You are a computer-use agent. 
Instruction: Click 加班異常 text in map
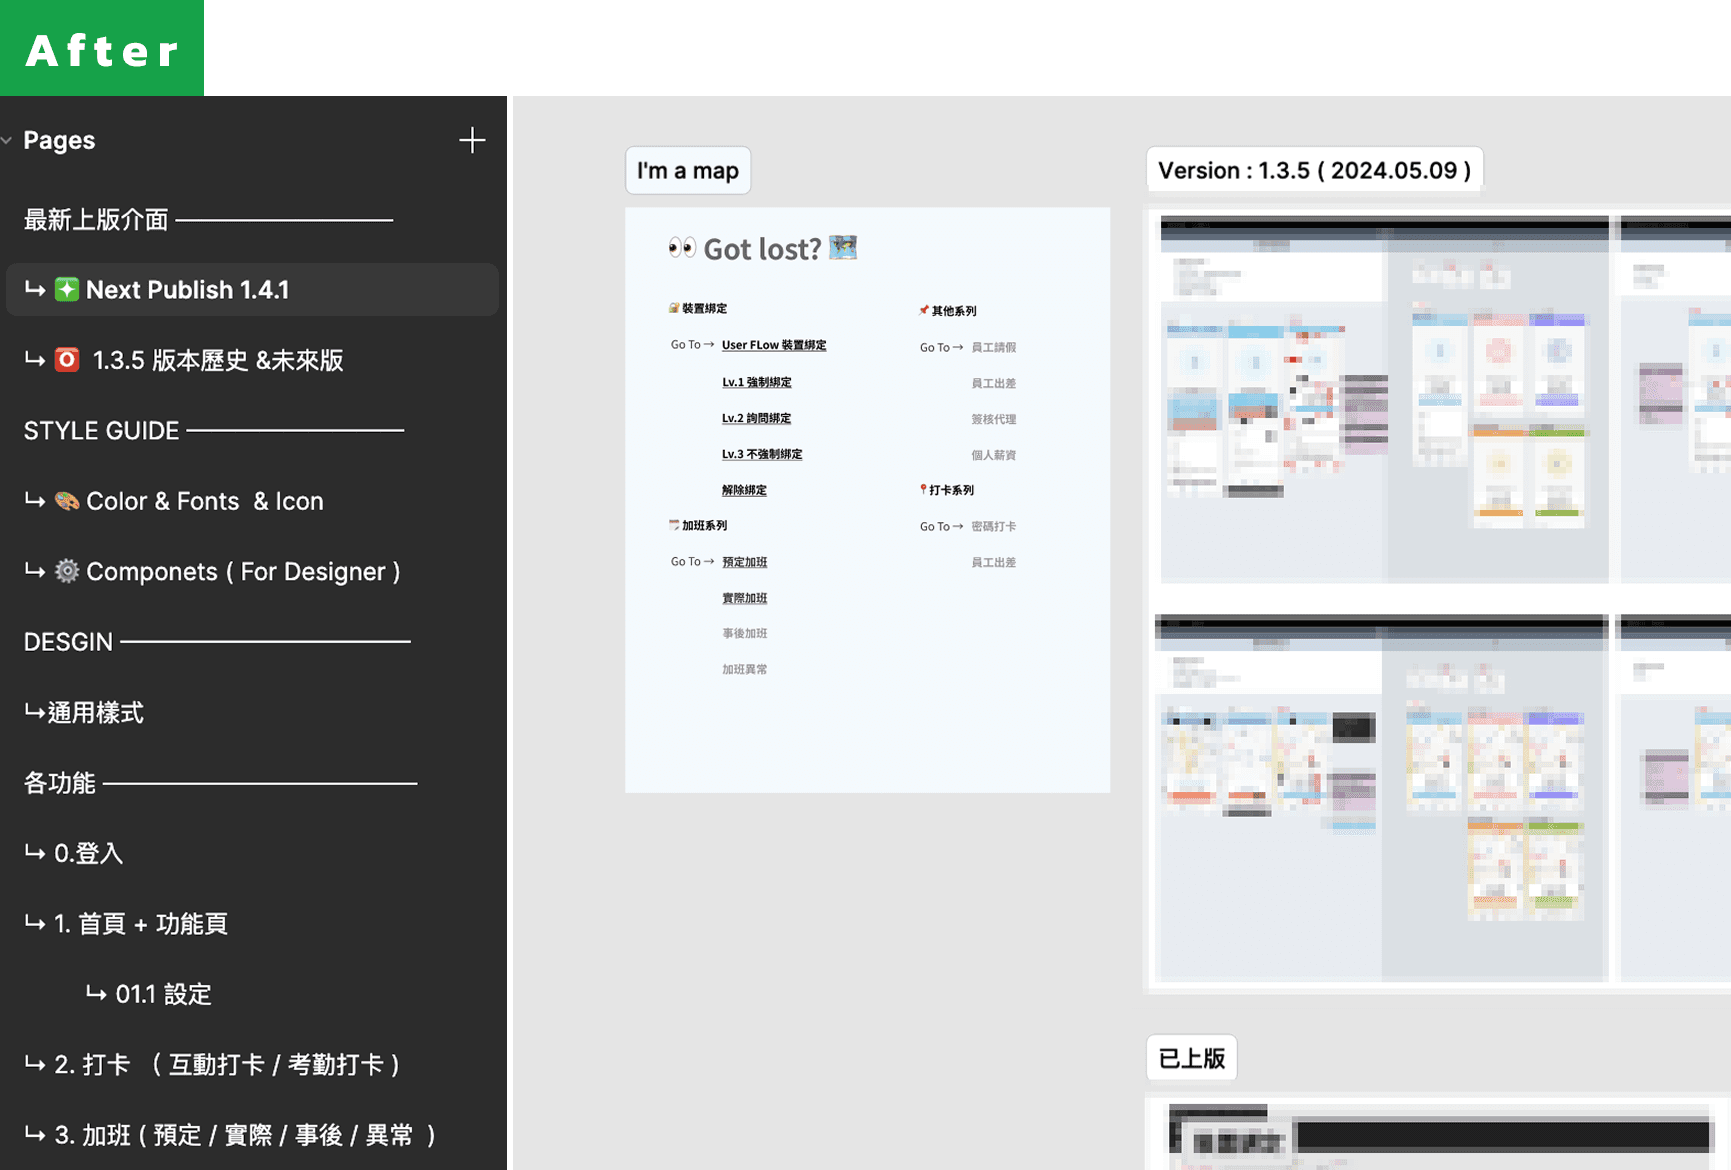[x=745, y=669]
